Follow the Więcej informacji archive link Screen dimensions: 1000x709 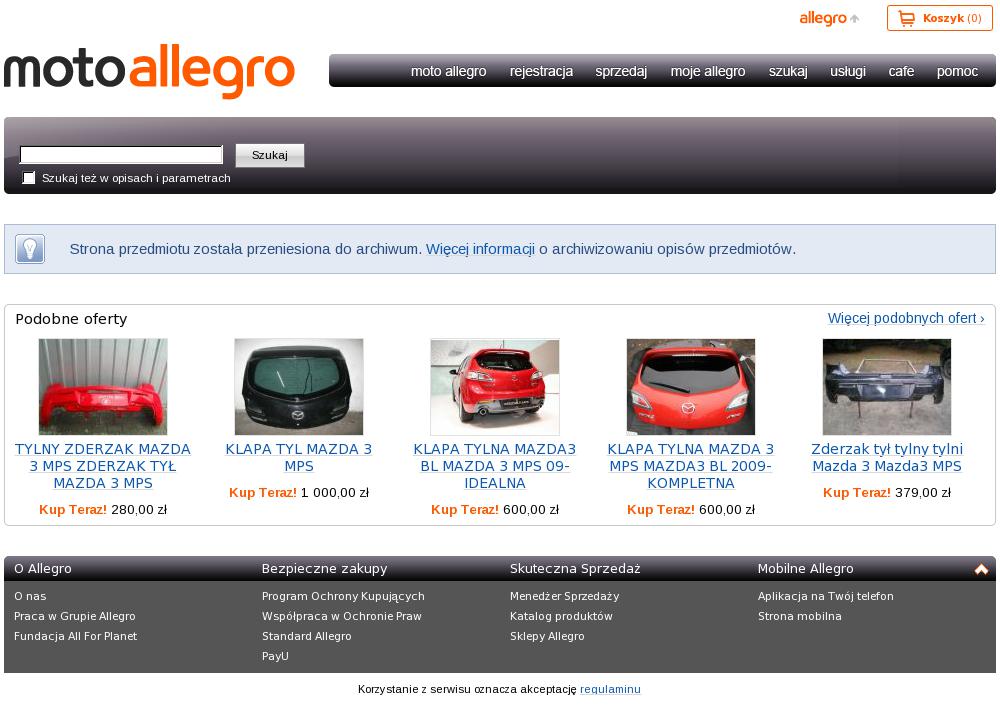[480, 249]
